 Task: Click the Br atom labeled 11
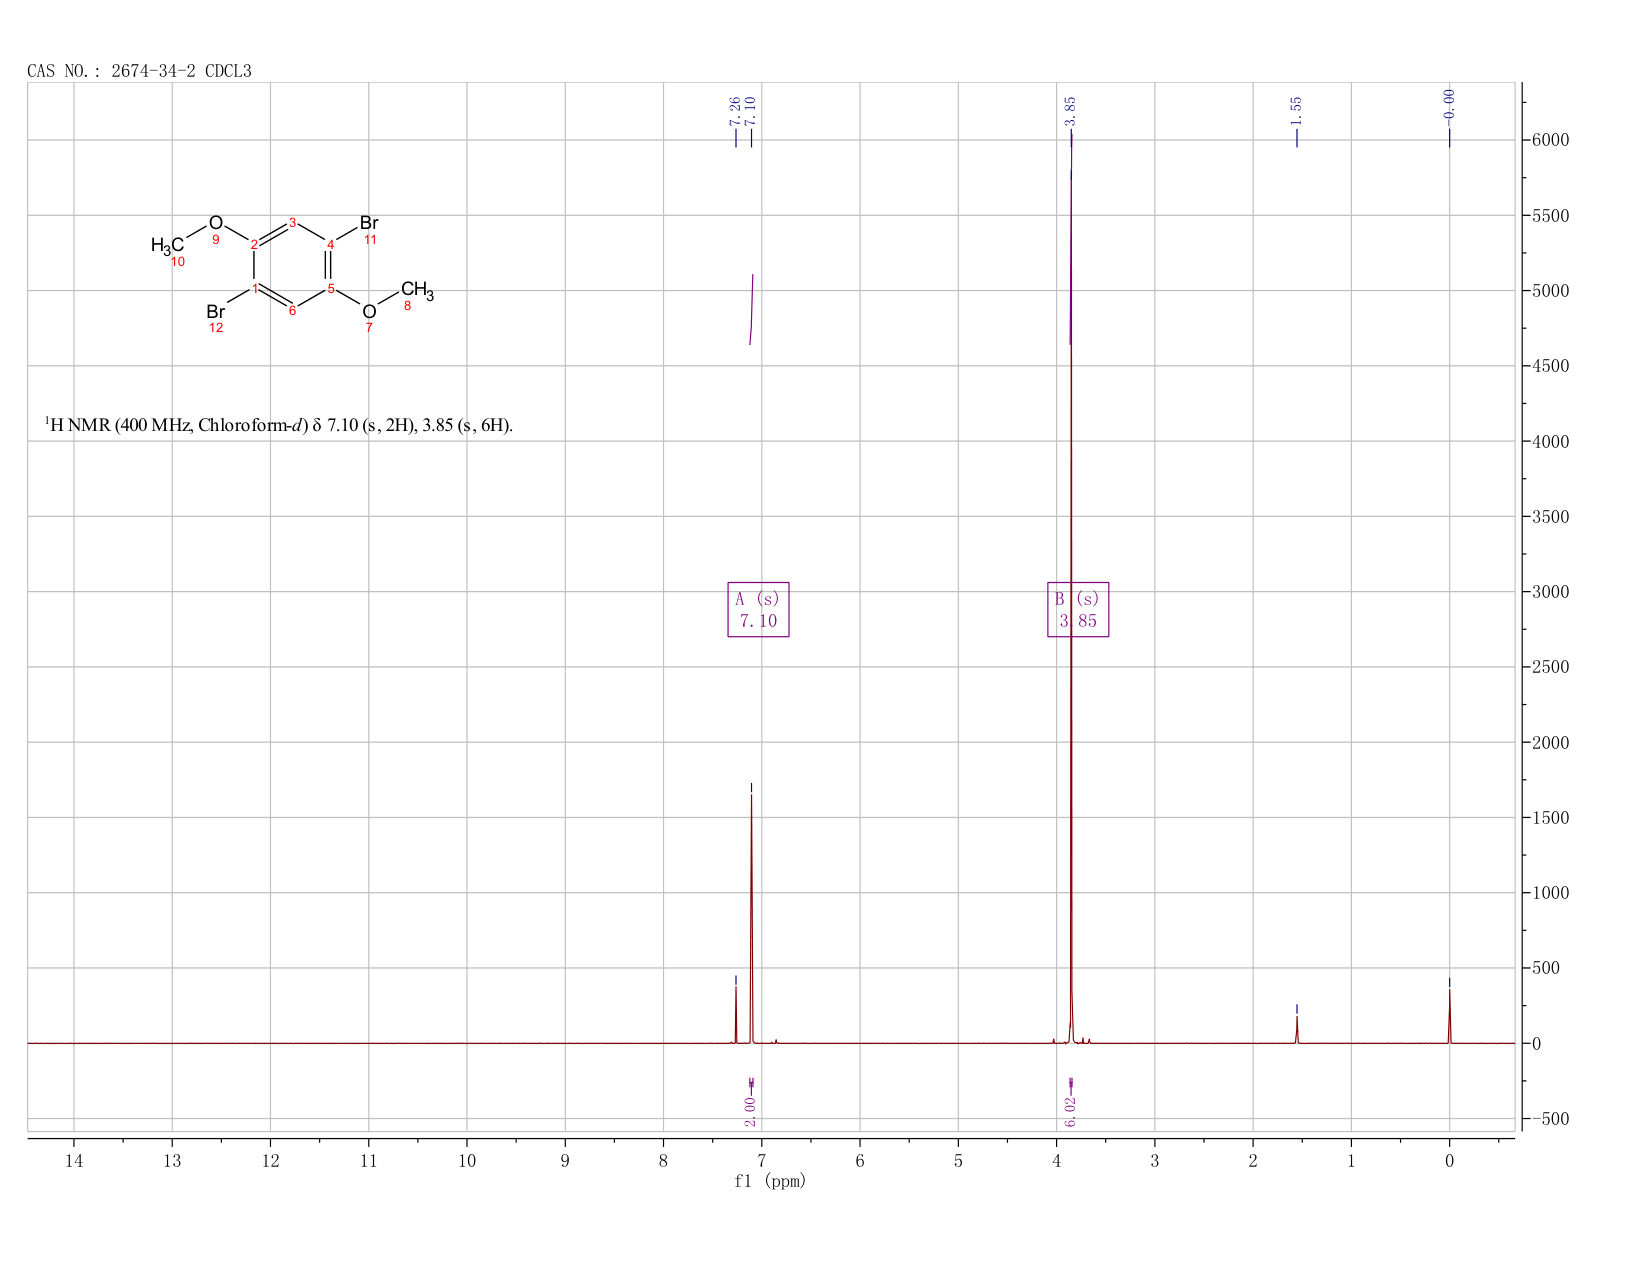(369, 223)
